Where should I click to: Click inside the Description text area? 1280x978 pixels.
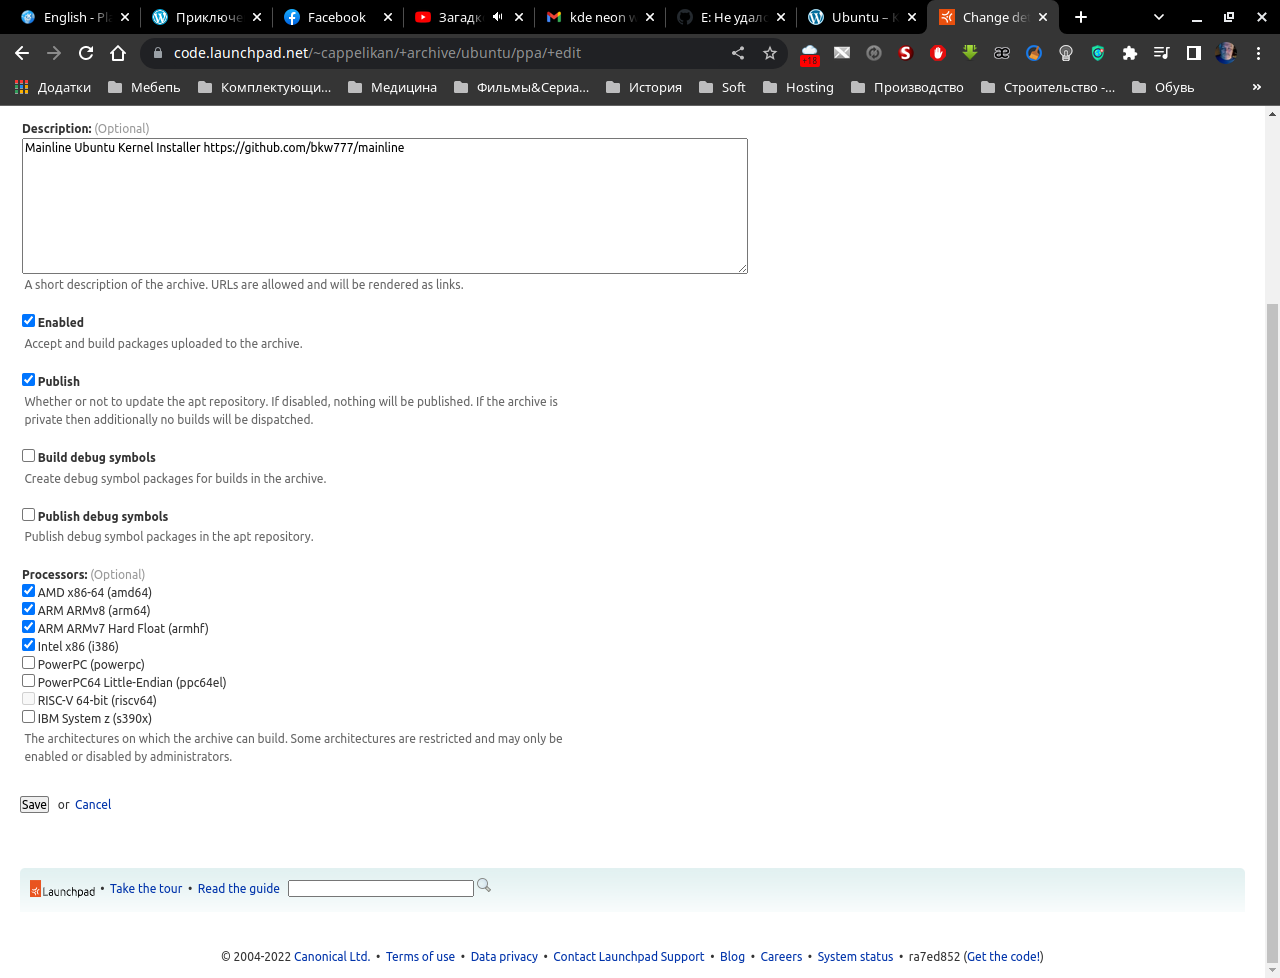[385, 205]
